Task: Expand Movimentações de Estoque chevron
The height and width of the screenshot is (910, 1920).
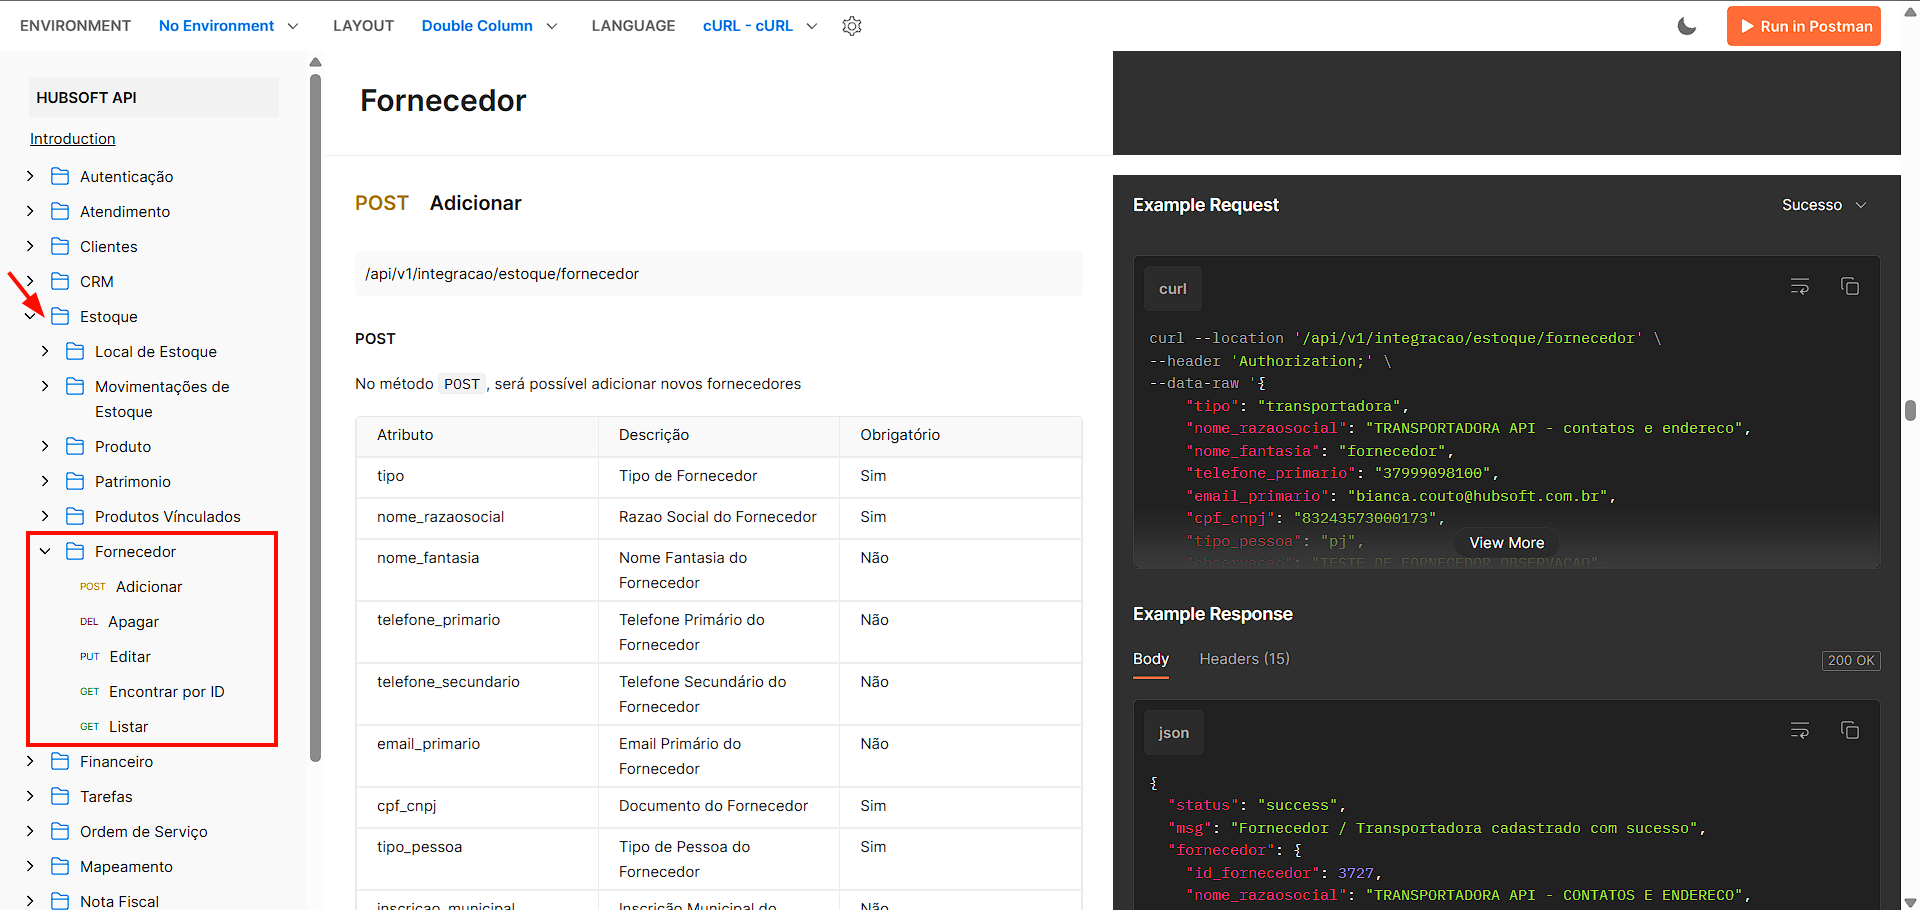Action: click(45, 386)
